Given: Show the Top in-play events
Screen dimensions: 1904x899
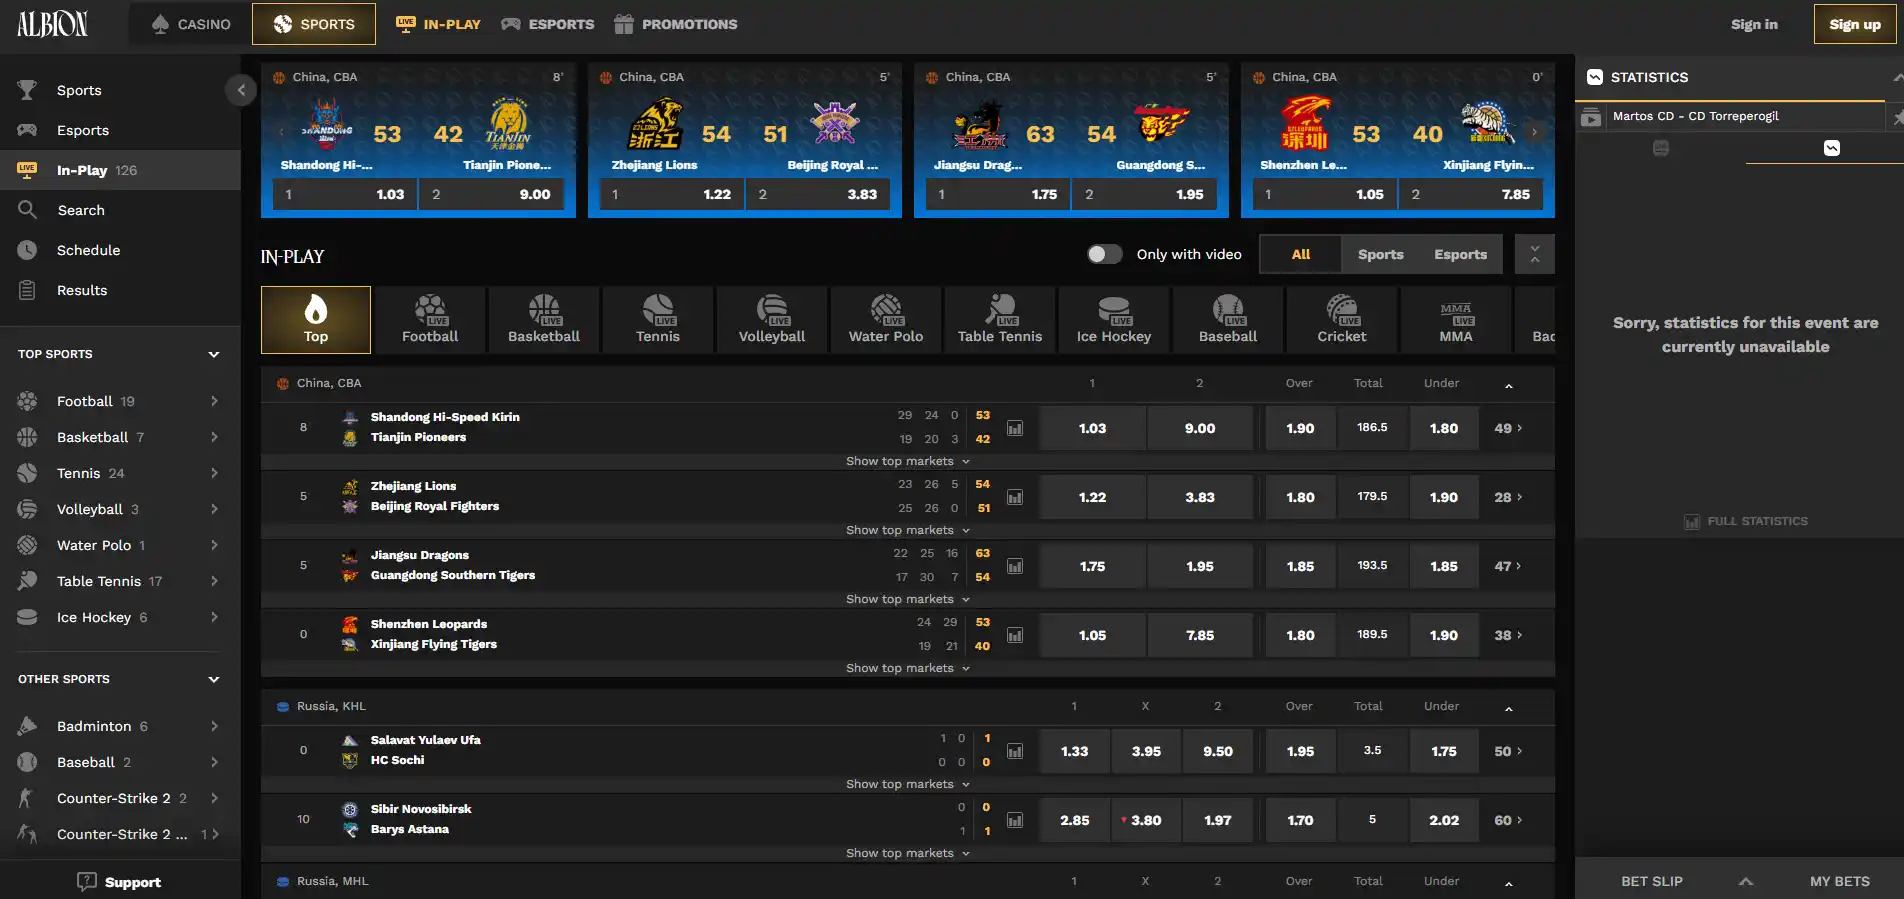Looking at the screenshot, I should coord(316,320).
